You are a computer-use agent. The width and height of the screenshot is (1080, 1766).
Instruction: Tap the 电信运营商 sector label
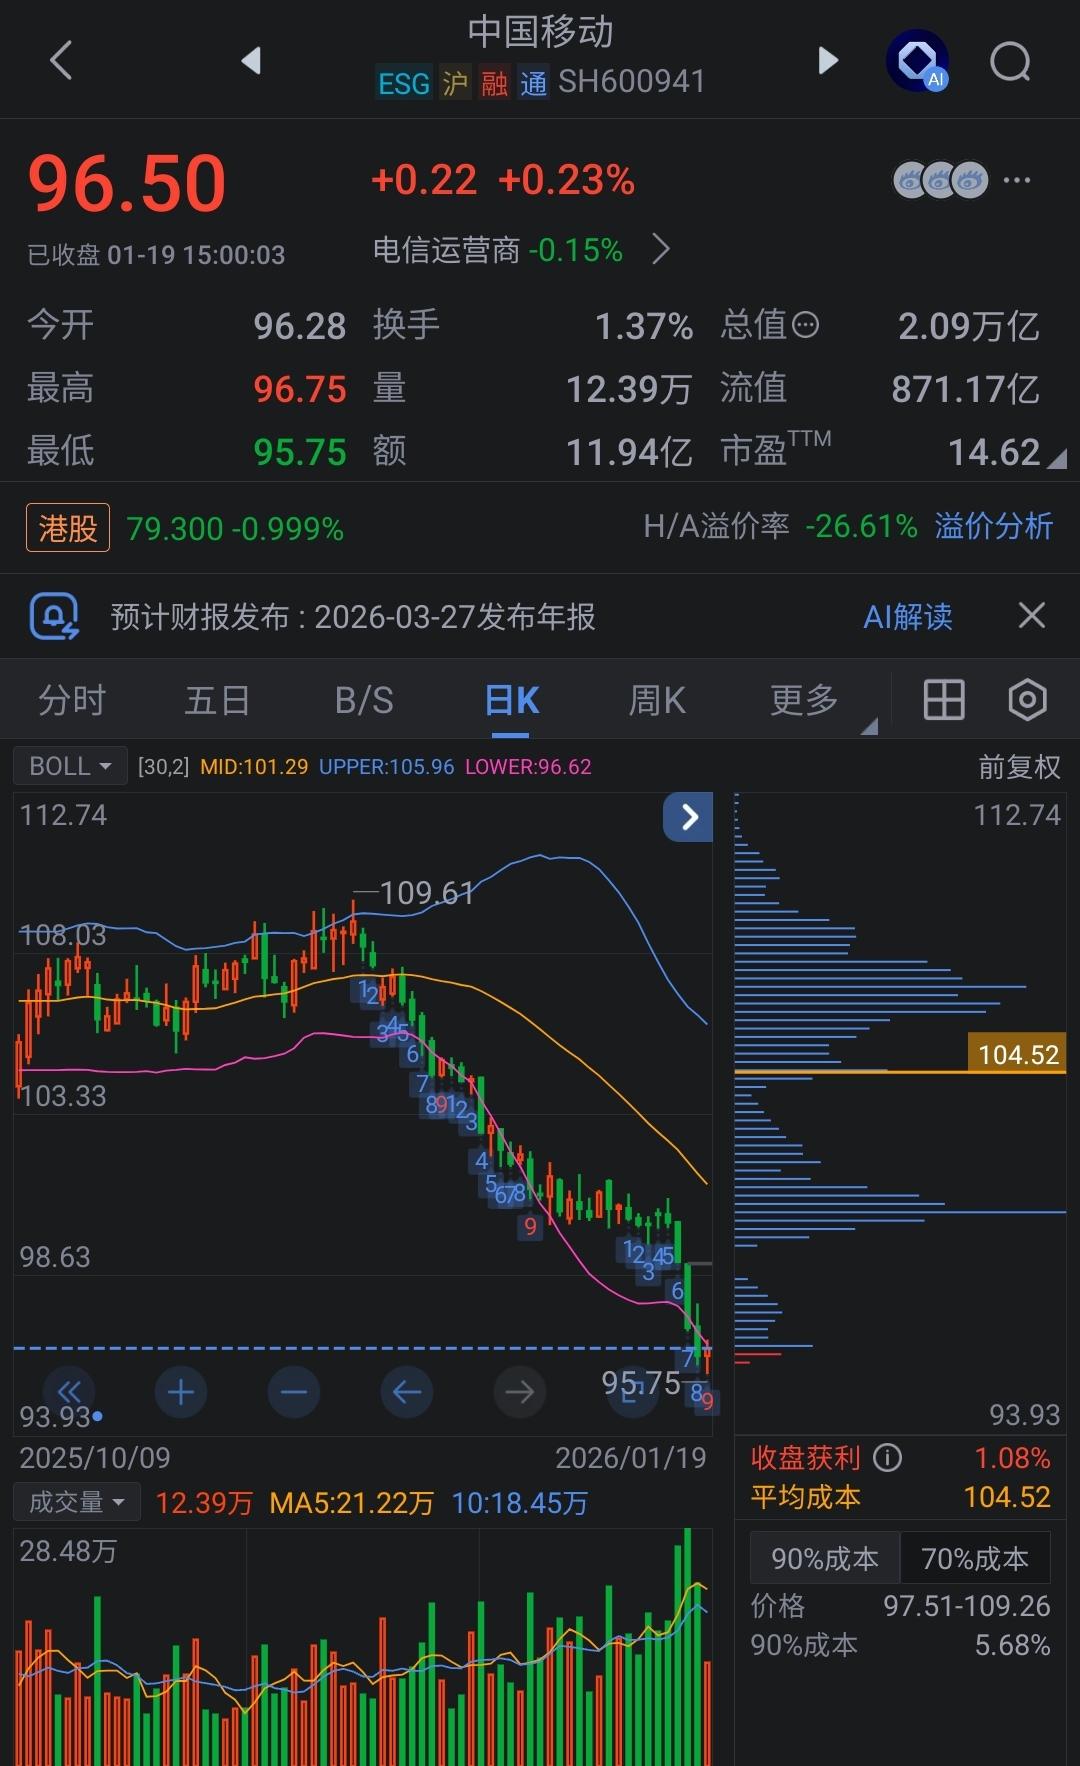click(x=446, y=249)
